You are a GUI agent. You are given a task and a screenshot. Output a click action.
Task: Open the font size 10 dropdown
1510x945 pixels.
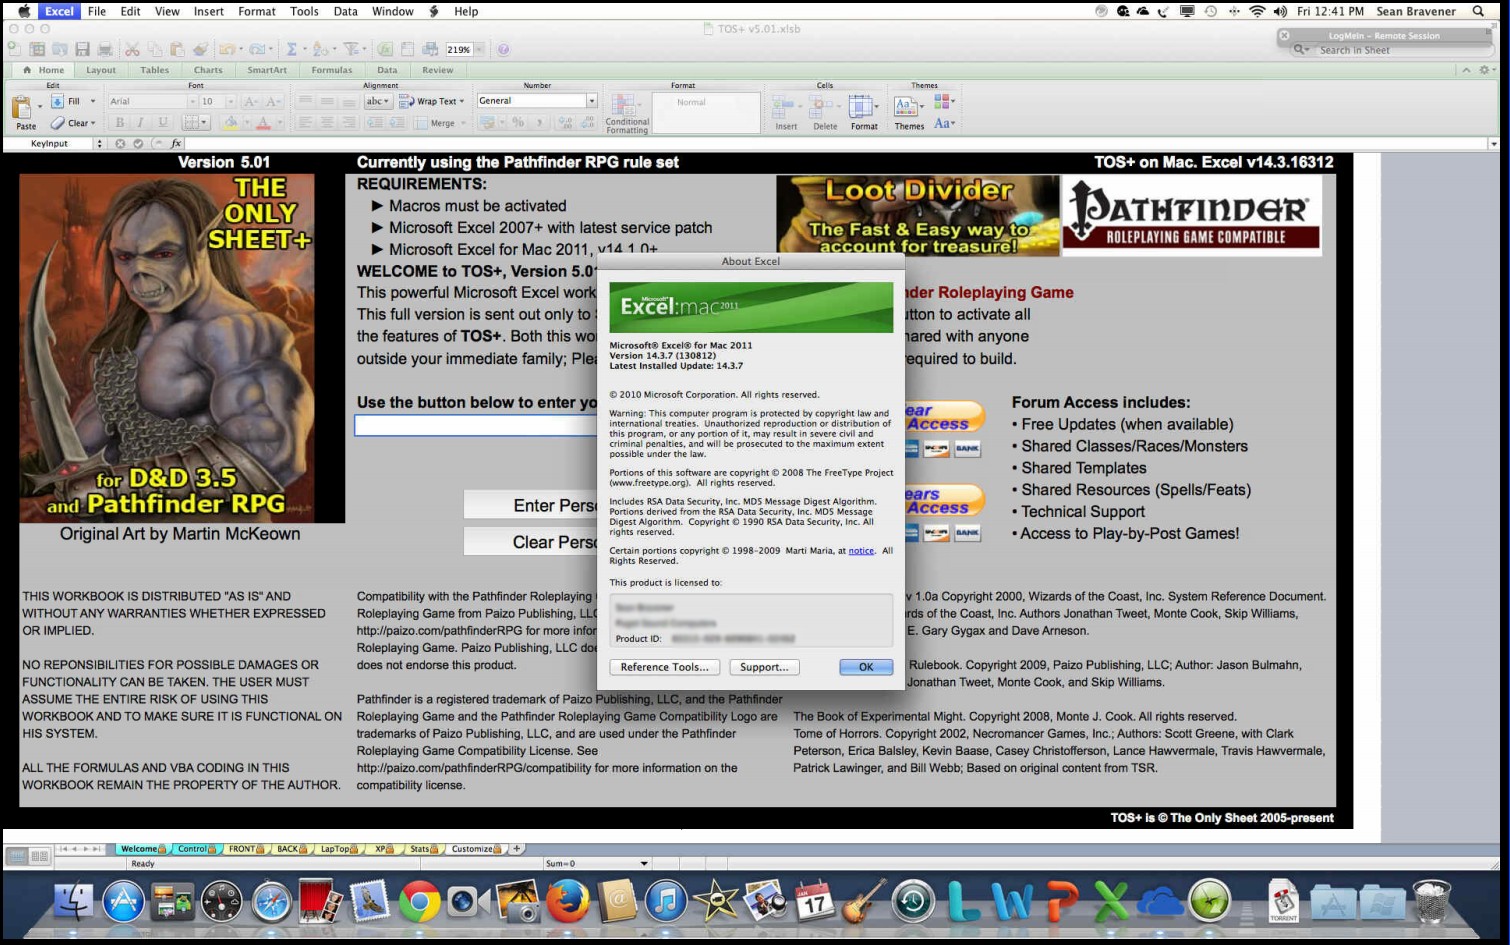(231, 101)
